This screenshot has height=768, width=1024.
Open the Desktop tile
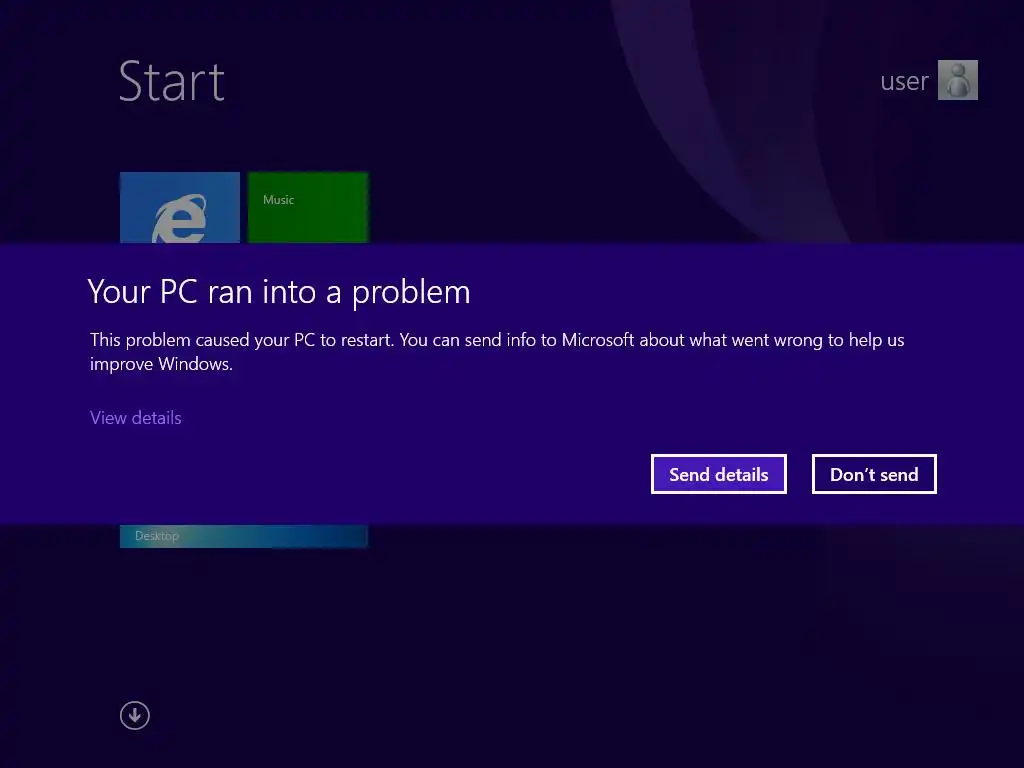pyautogui.click(x=244, y=536)
